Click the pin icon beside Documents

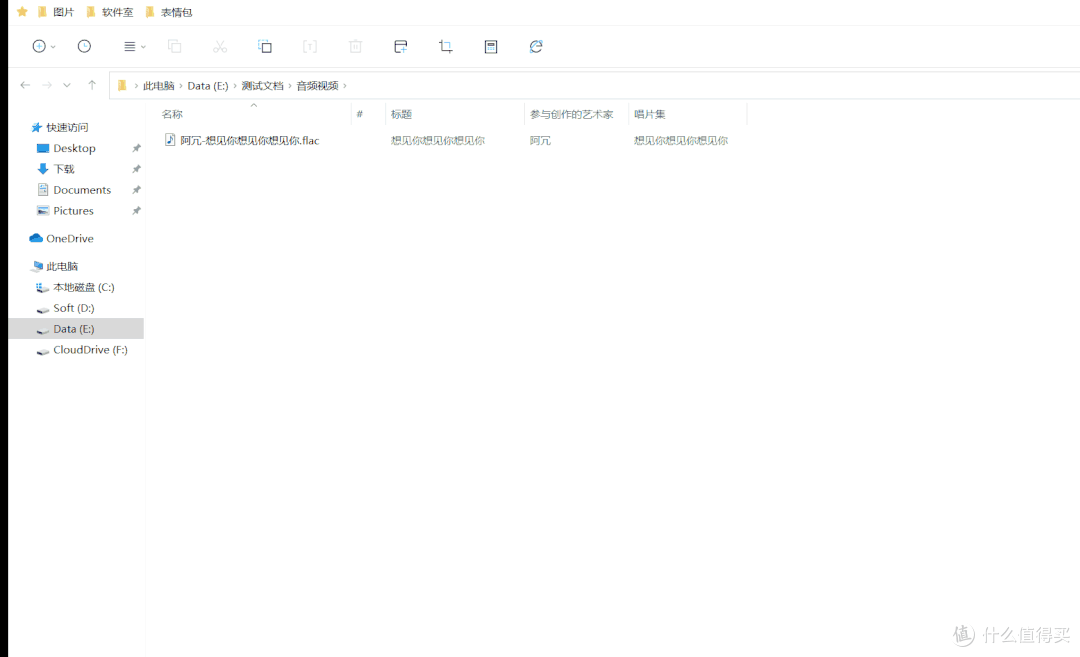click(136, 189)
